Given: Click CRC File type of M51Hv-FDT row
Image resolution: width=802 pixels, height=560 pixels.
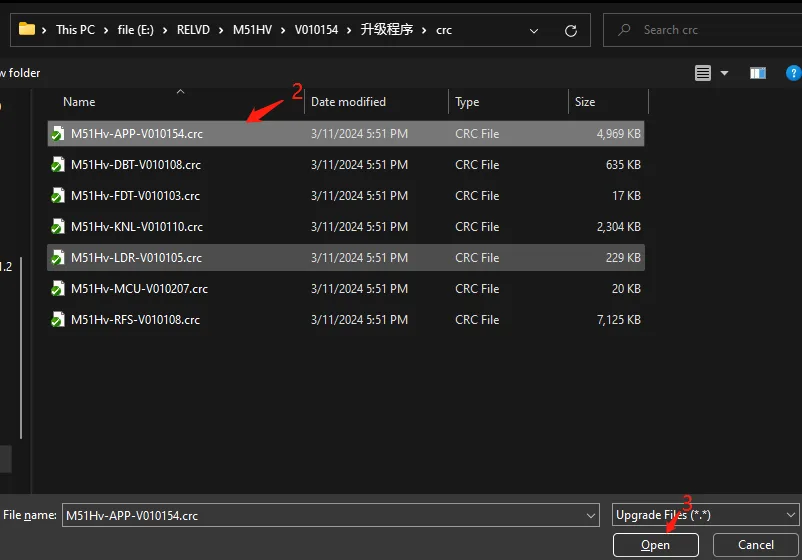Looking at the screenshot, I should coord(477,195).
